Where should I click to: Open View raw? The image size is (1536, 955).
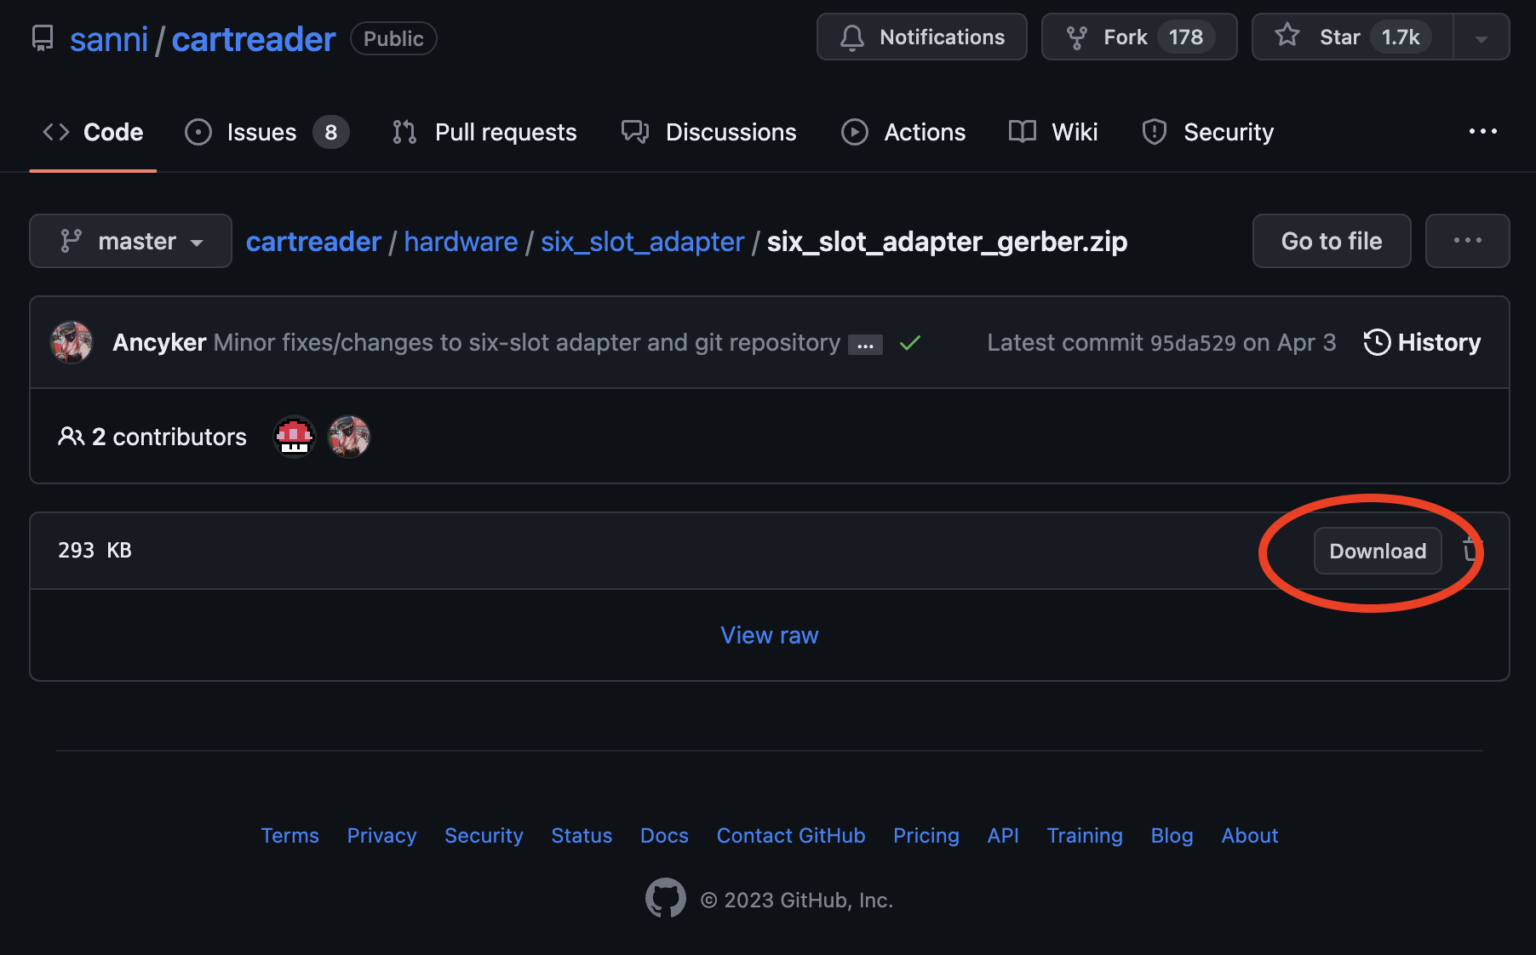click(x=769, y=635)
